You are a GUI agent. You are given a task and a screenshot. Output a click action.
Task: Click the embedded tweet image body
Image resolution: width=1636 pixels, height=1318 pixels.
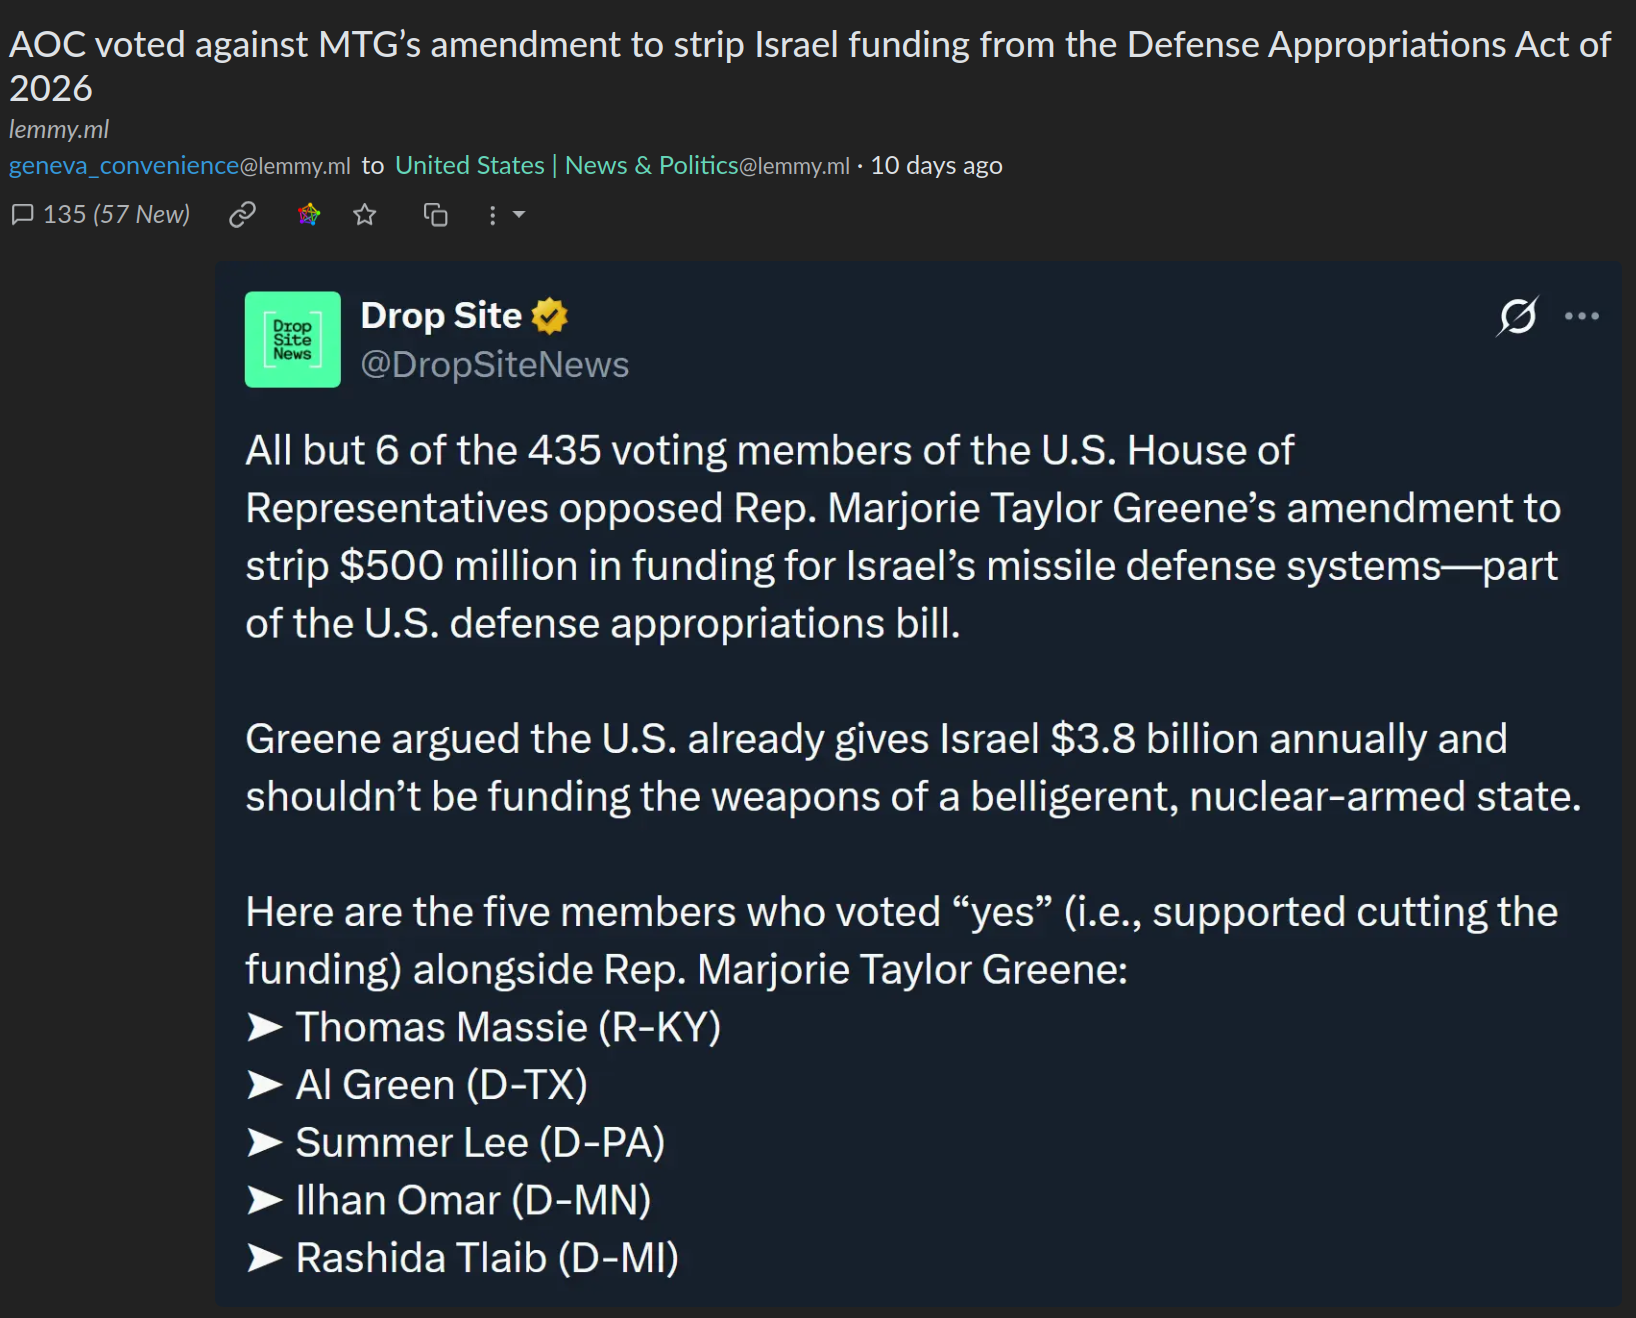coord(918,784)
